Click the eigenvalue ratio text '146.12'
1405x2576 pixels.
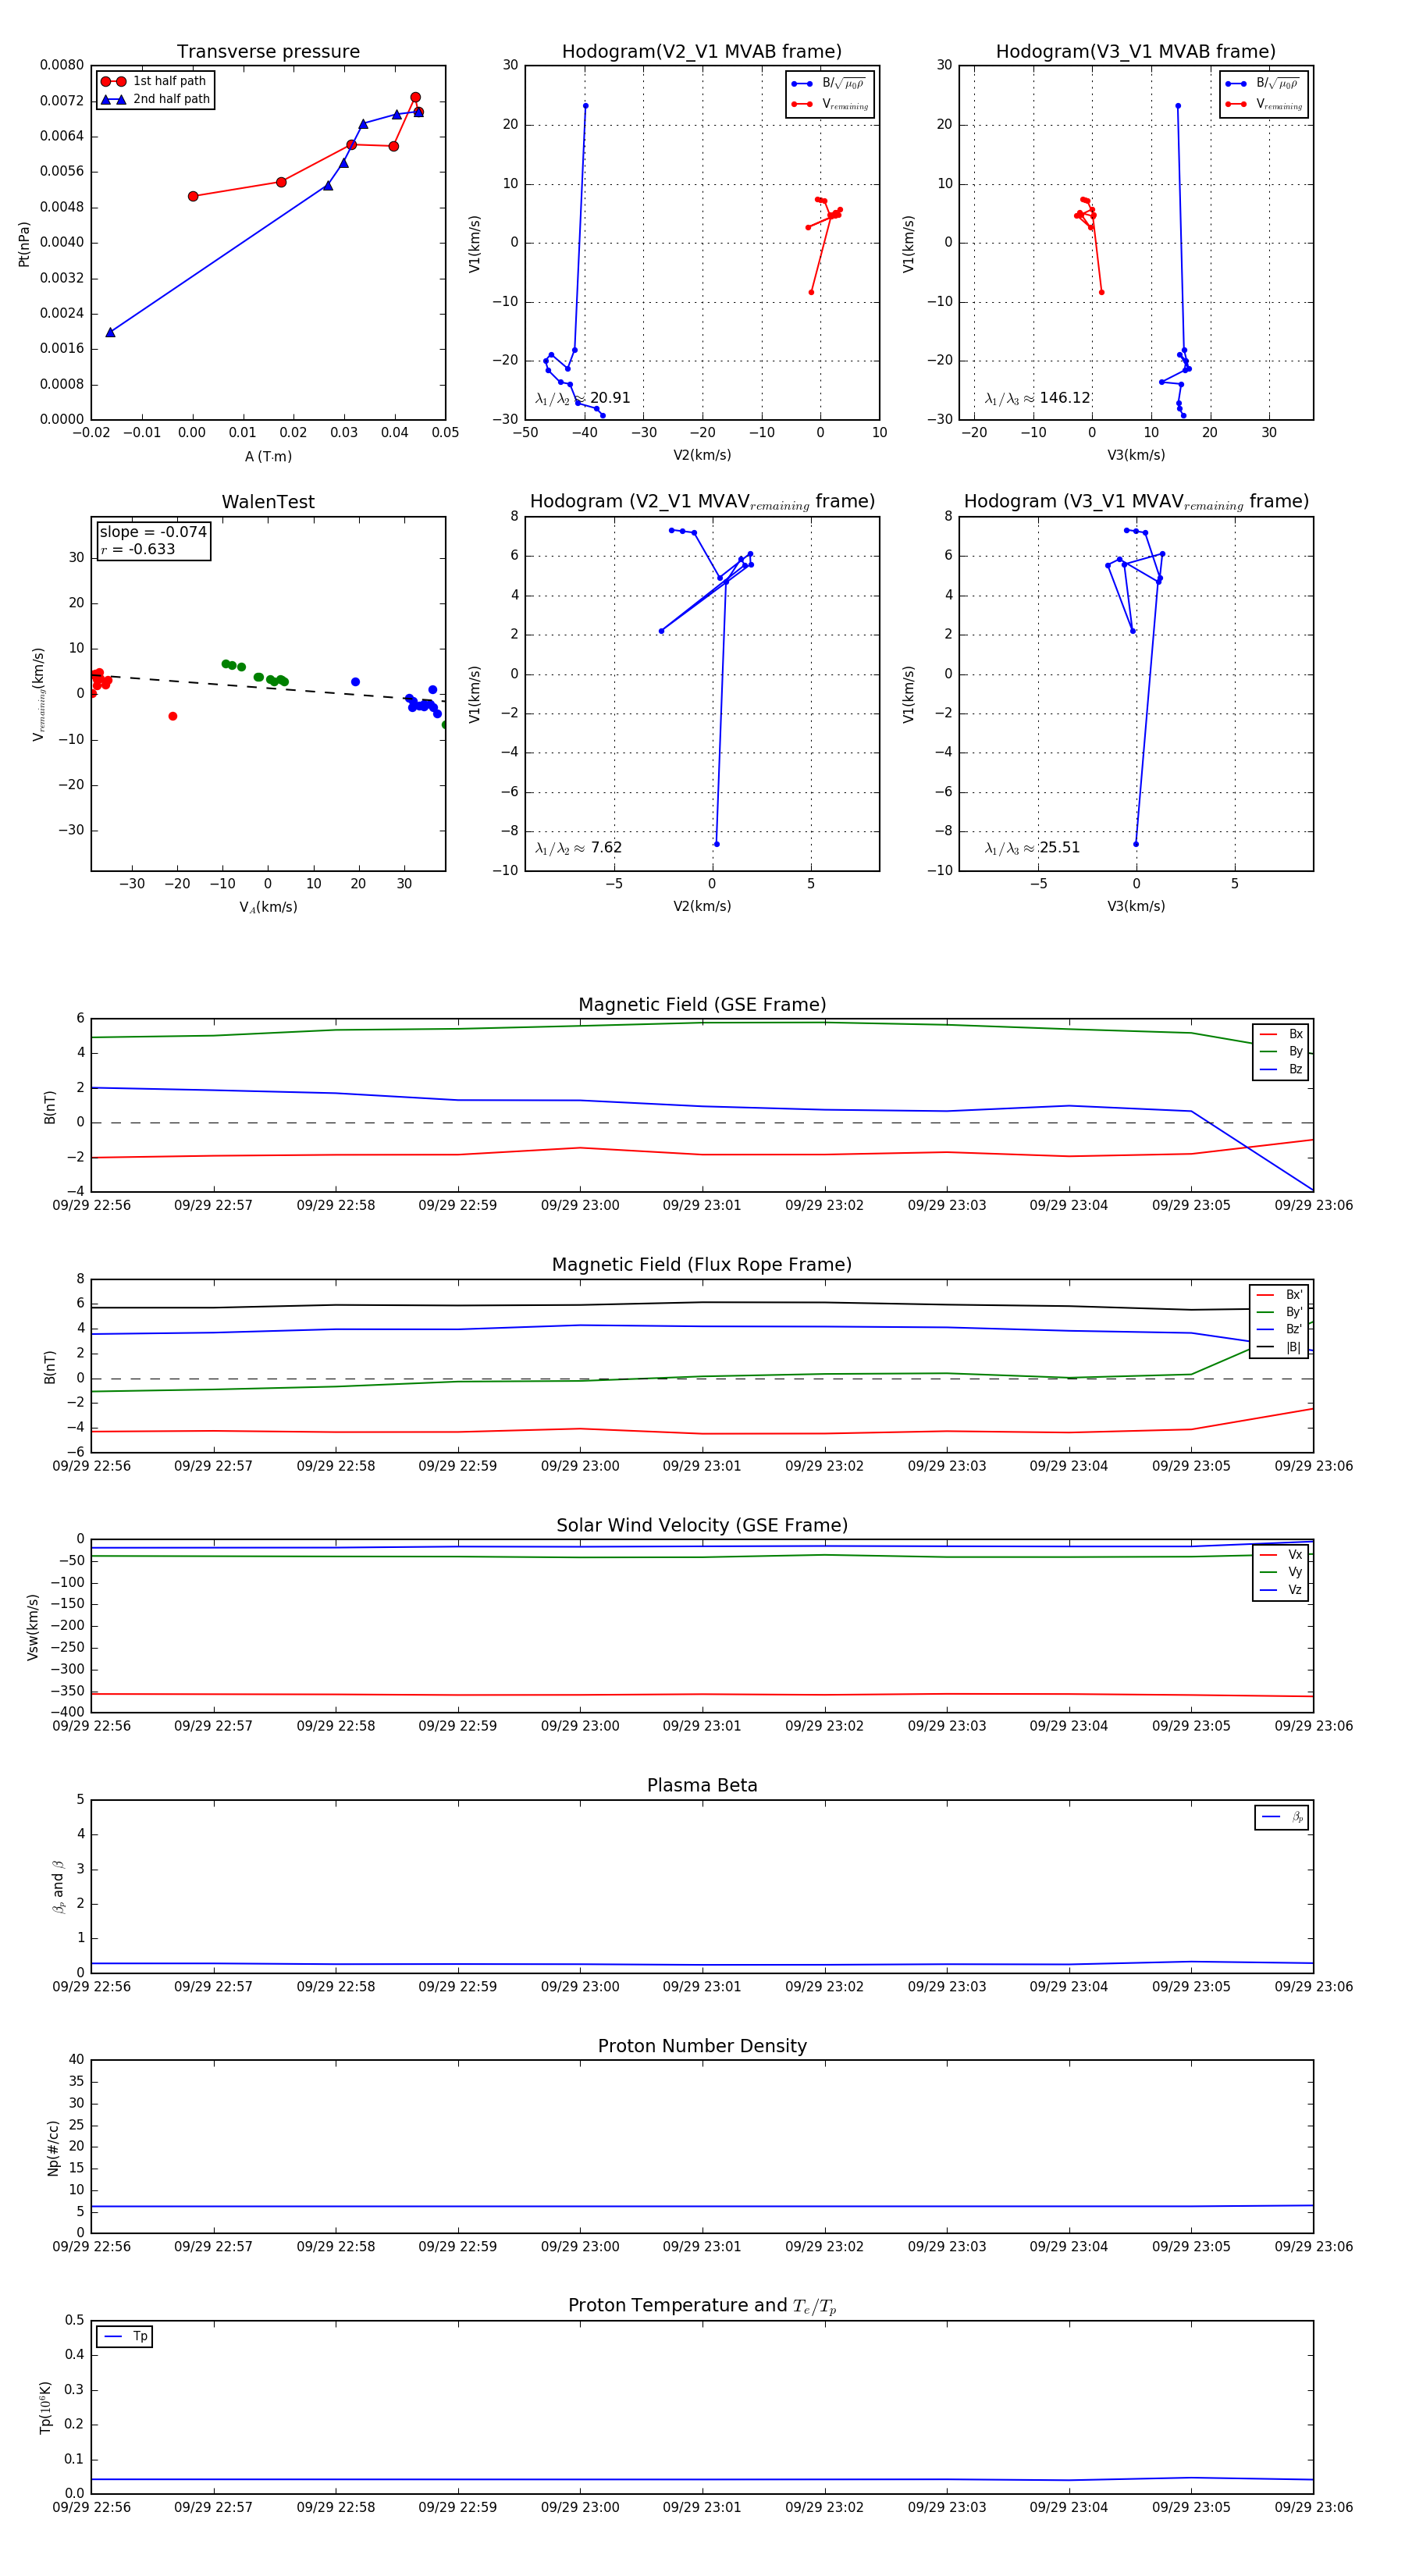pos(1065,398)
